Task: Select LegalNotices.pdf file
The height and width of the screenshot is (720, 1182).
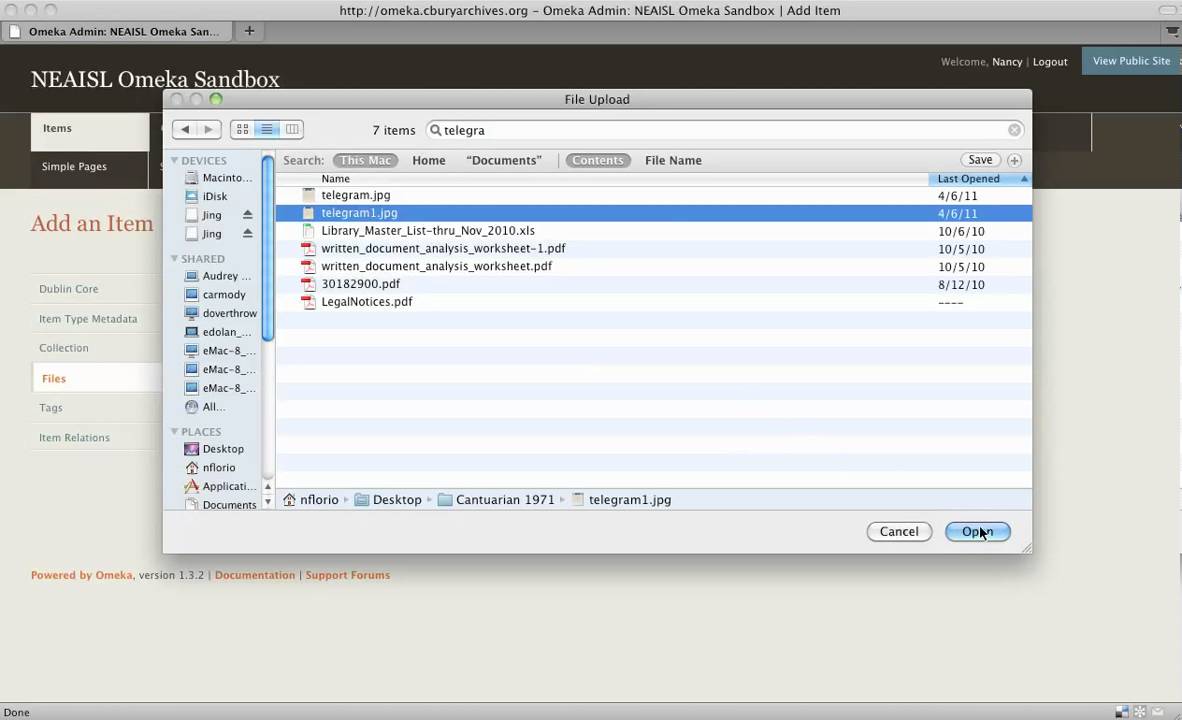Action: tap(654, 302)
